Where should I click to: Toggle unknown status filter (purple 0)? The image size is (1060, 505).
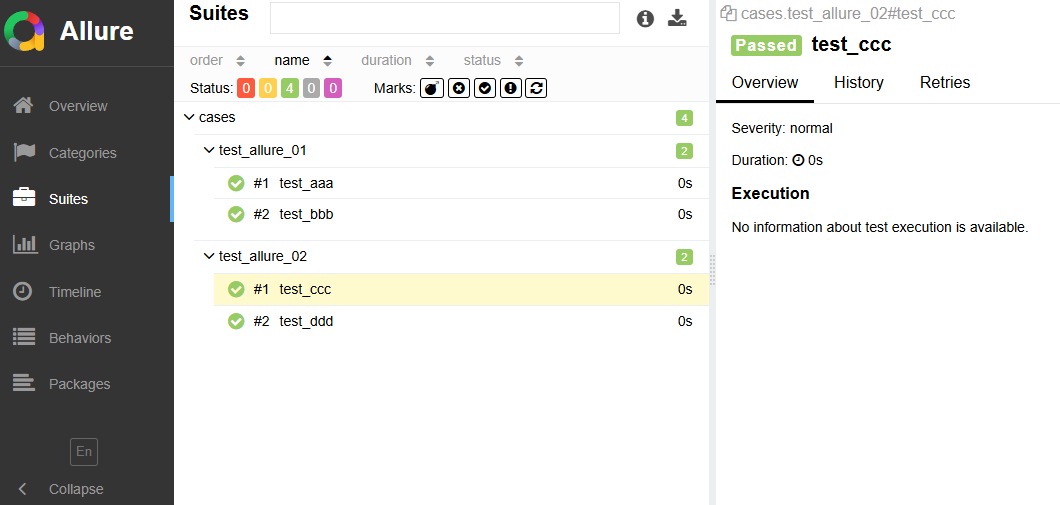tap(333, 88)
